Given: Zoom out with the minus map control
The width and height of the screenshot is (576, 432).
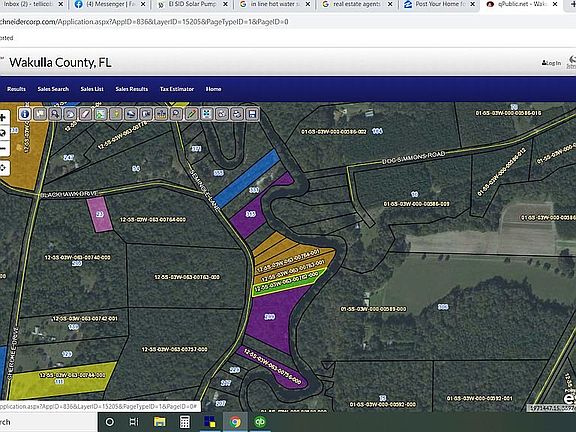Looking at the screenshot, I should (3, 148).
